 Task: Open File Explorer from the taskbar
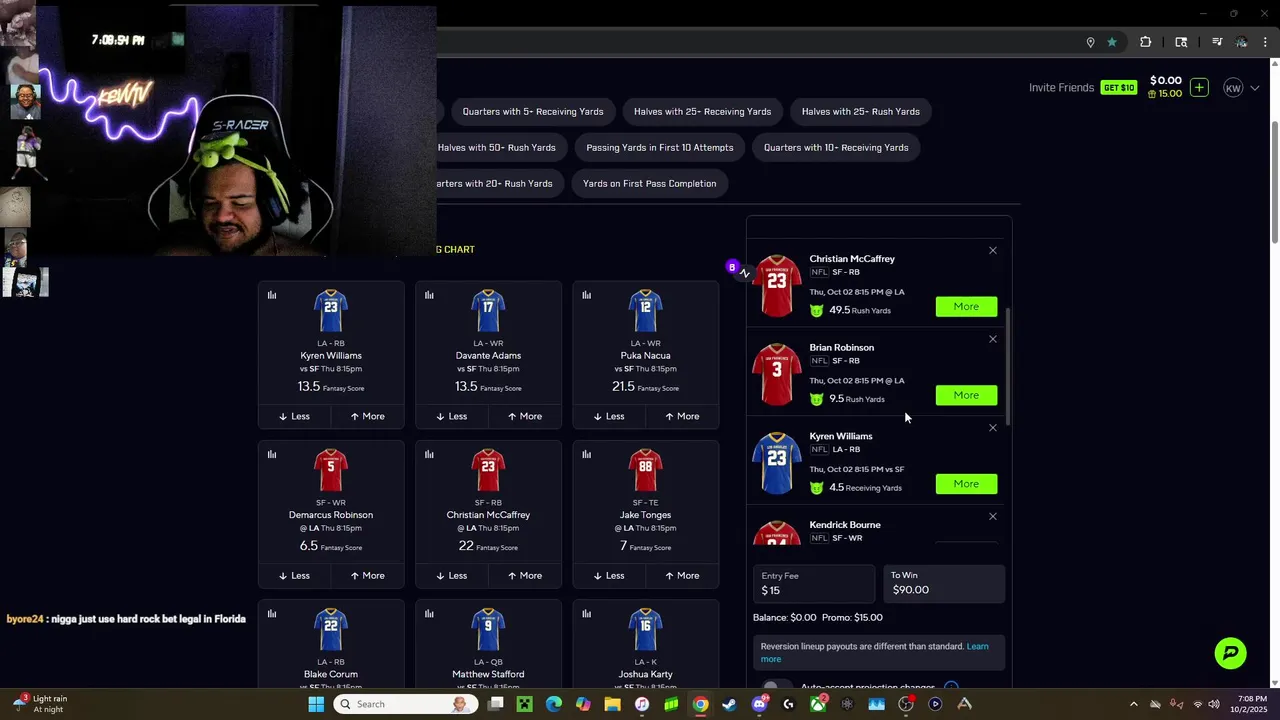click(x=612, y=704)
